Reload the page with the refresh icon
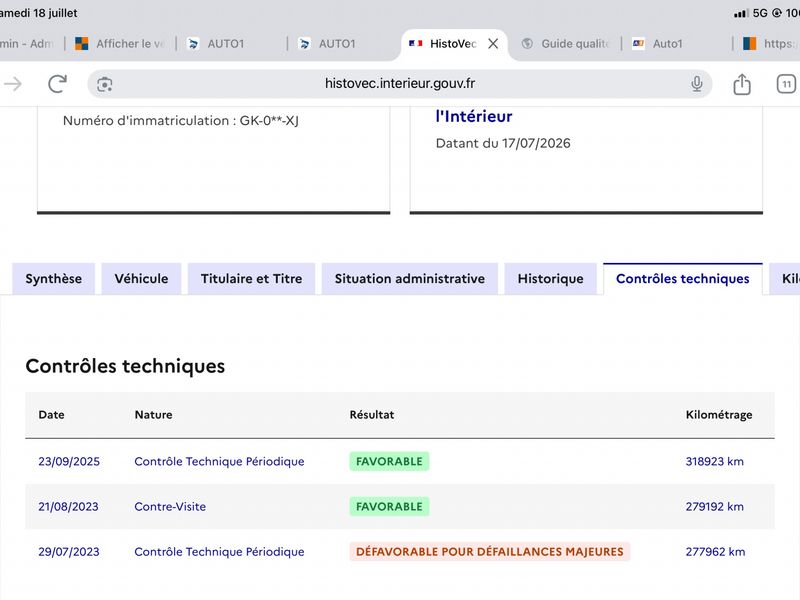The image size is (800, 600). 57,84
